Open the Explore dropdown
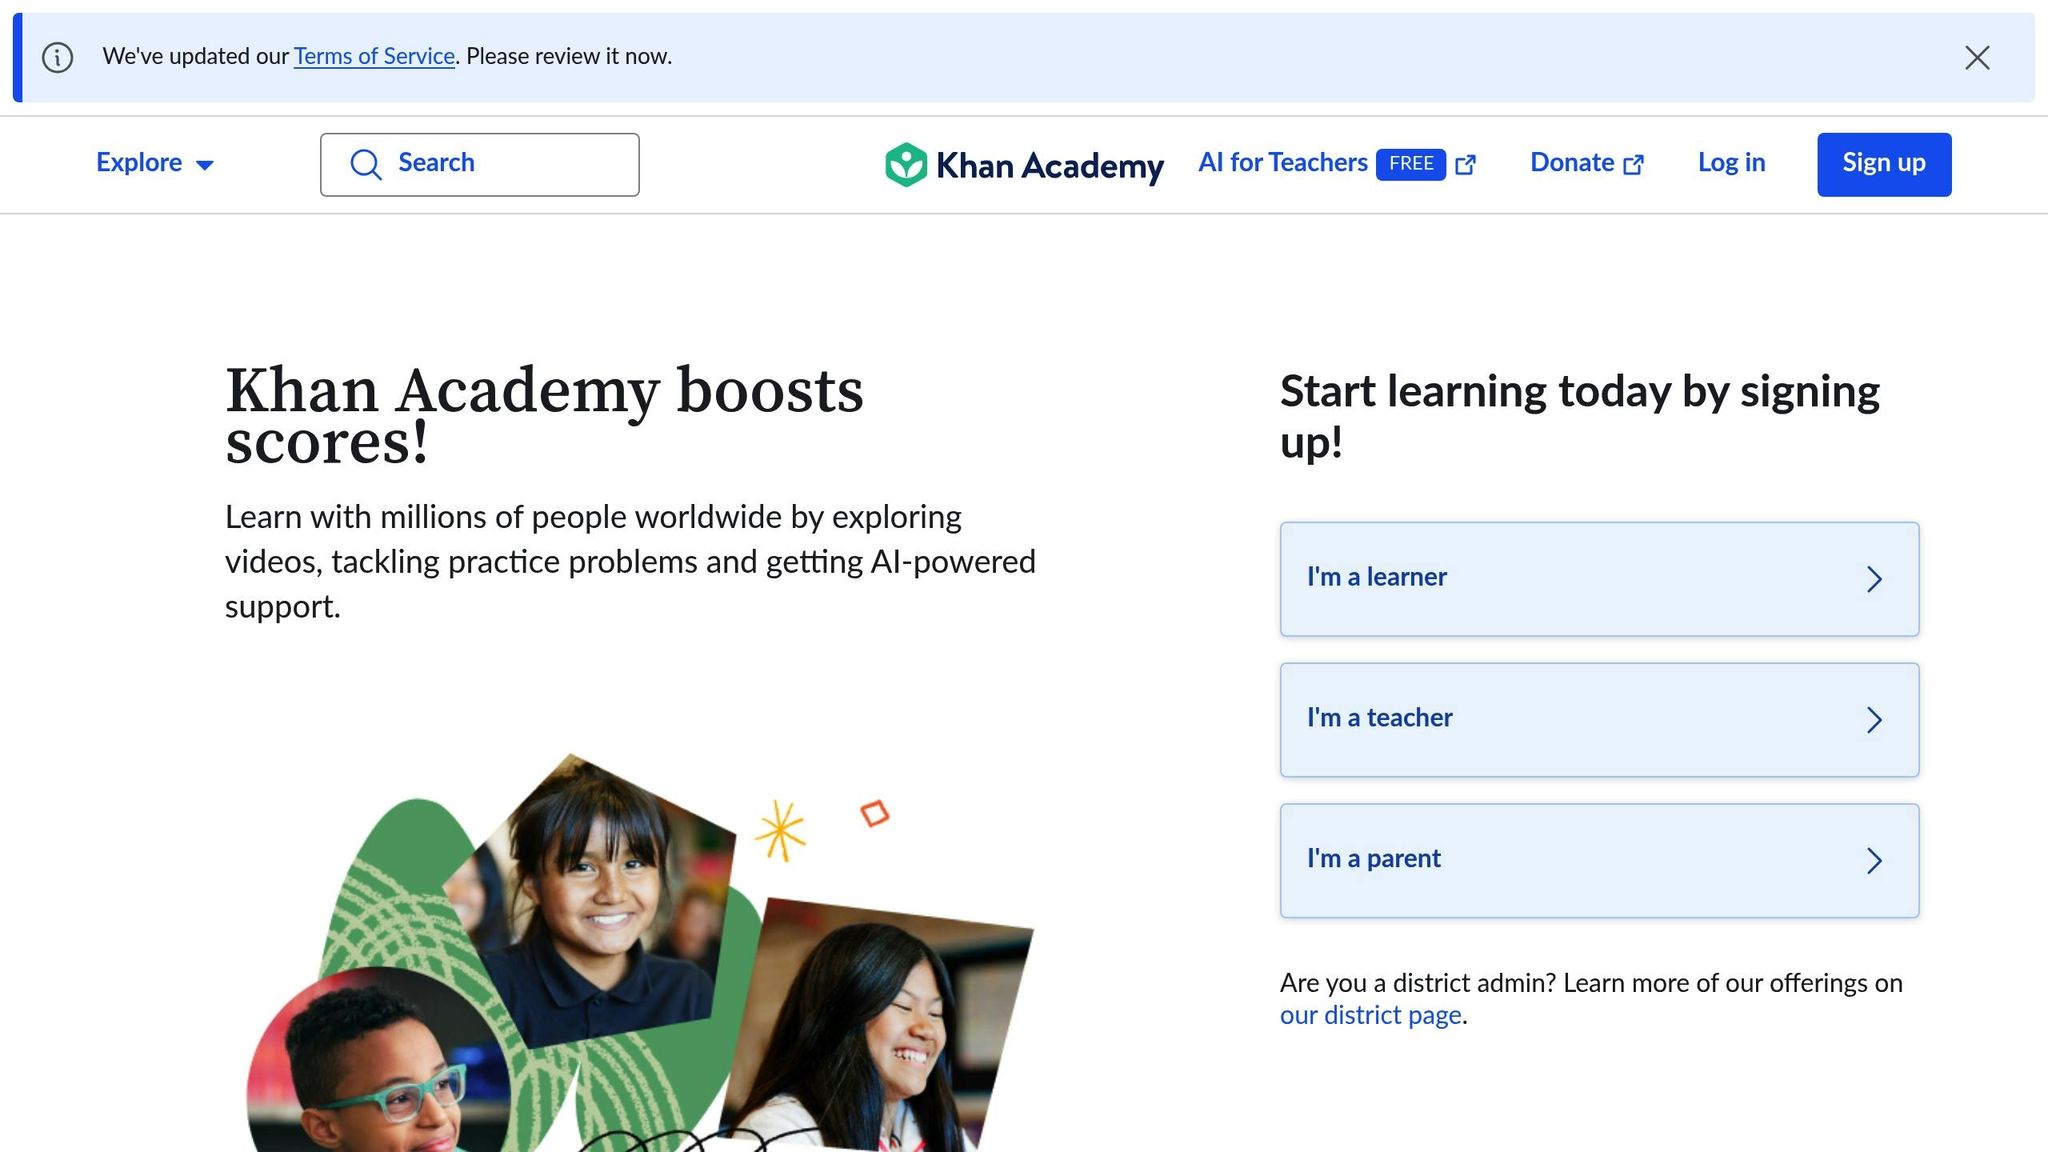The width and height of the screenshot is (2048, 1152). coord(153,163)
